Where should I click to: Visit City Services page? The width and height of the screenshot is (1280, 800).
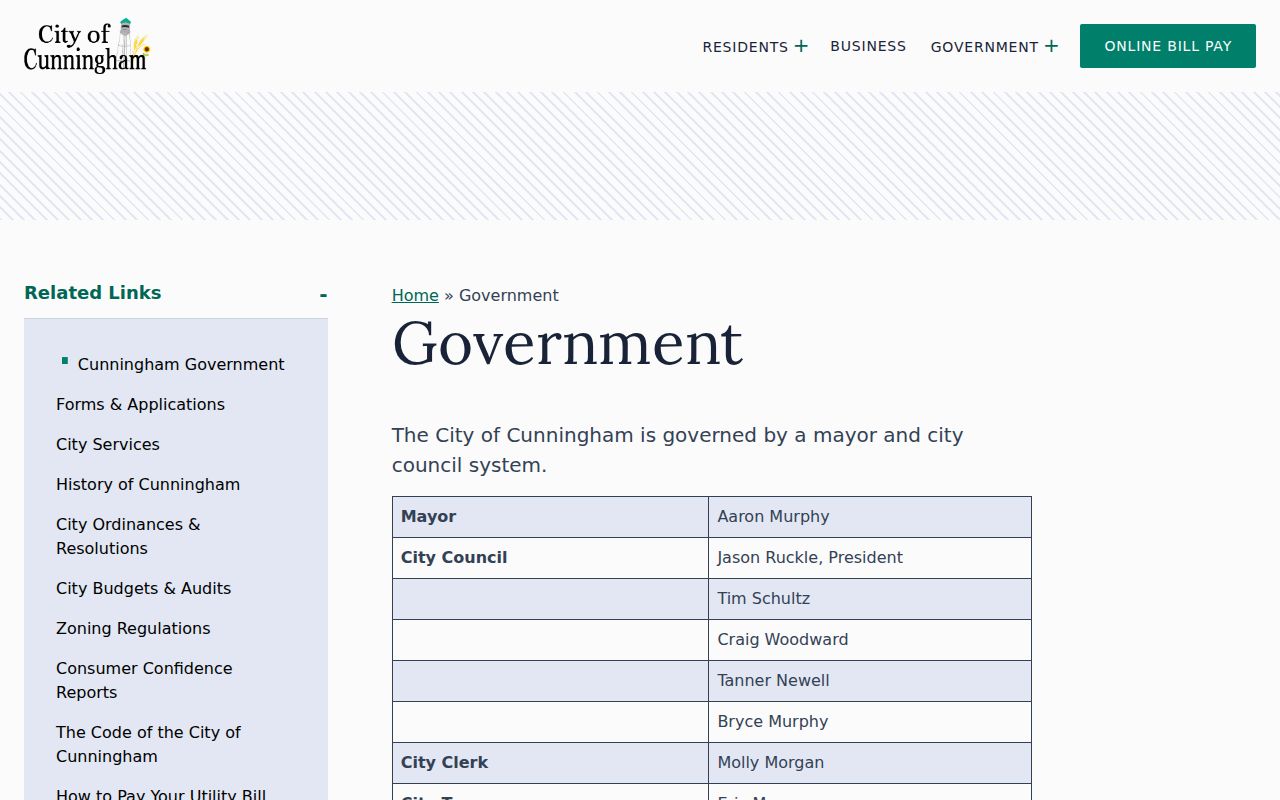[108, 444]
